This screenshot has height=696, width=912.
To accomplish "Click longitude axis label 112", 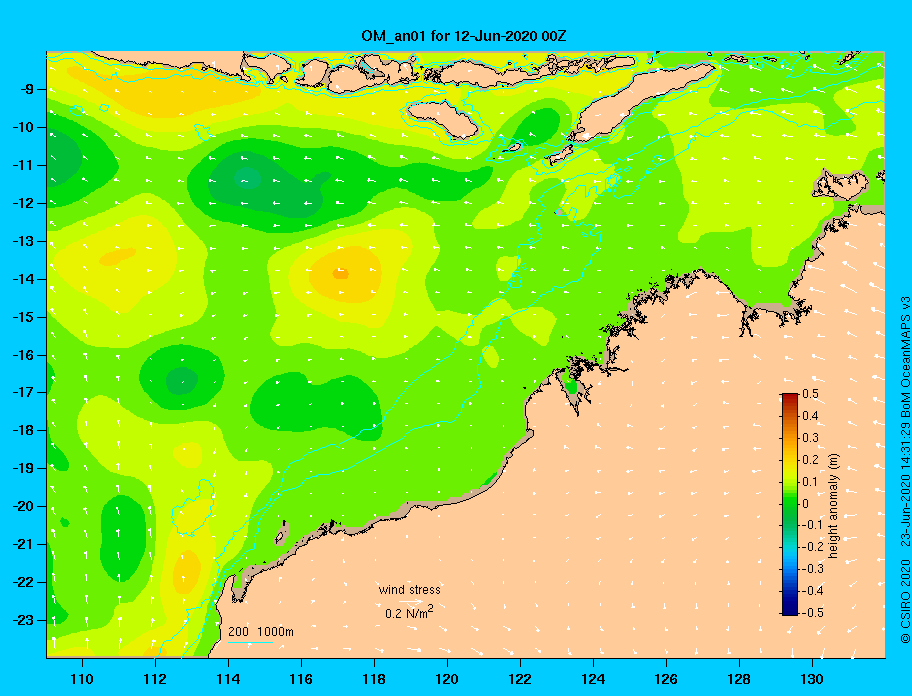I will pyautogui.click(x=155, y=679).
